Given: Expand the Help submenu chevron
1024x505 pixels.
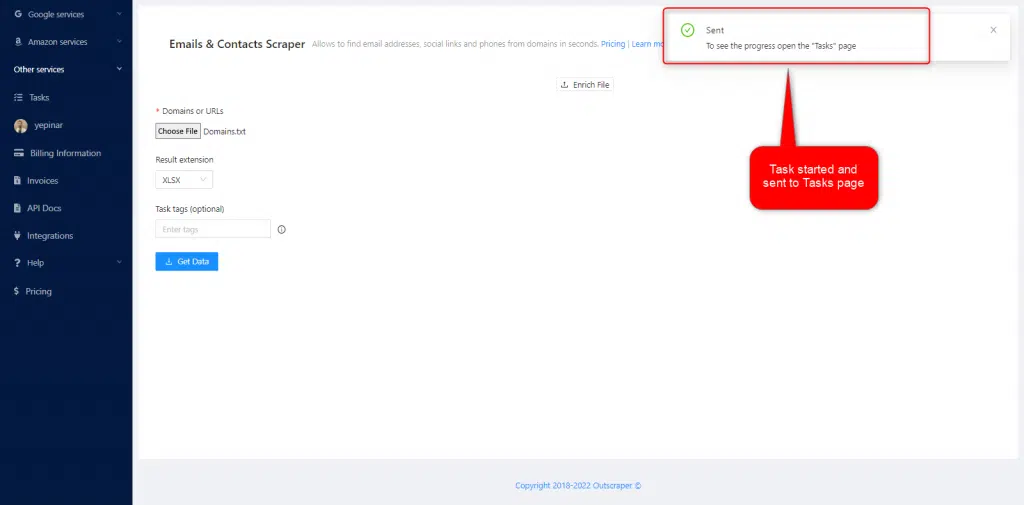Looking at the screenshot, I should (119, 263).
